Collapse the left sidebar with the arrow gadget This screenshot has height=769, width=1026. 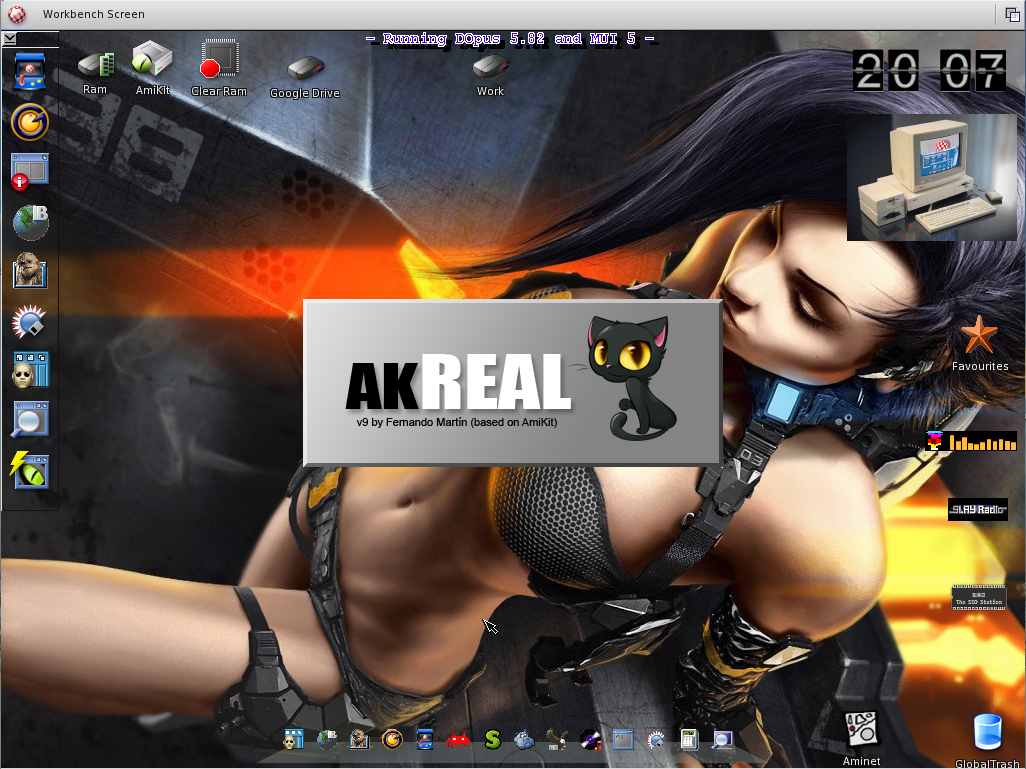(9, 39)
